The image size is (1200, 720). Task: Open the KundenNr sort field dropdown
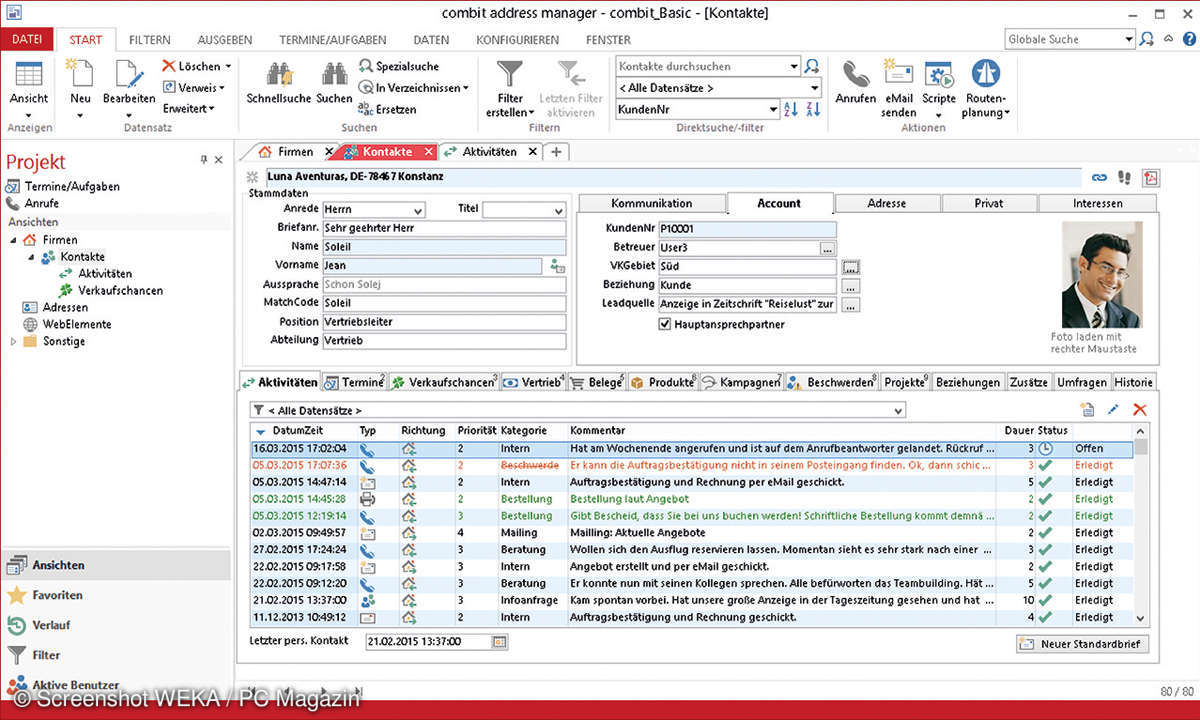773,109
